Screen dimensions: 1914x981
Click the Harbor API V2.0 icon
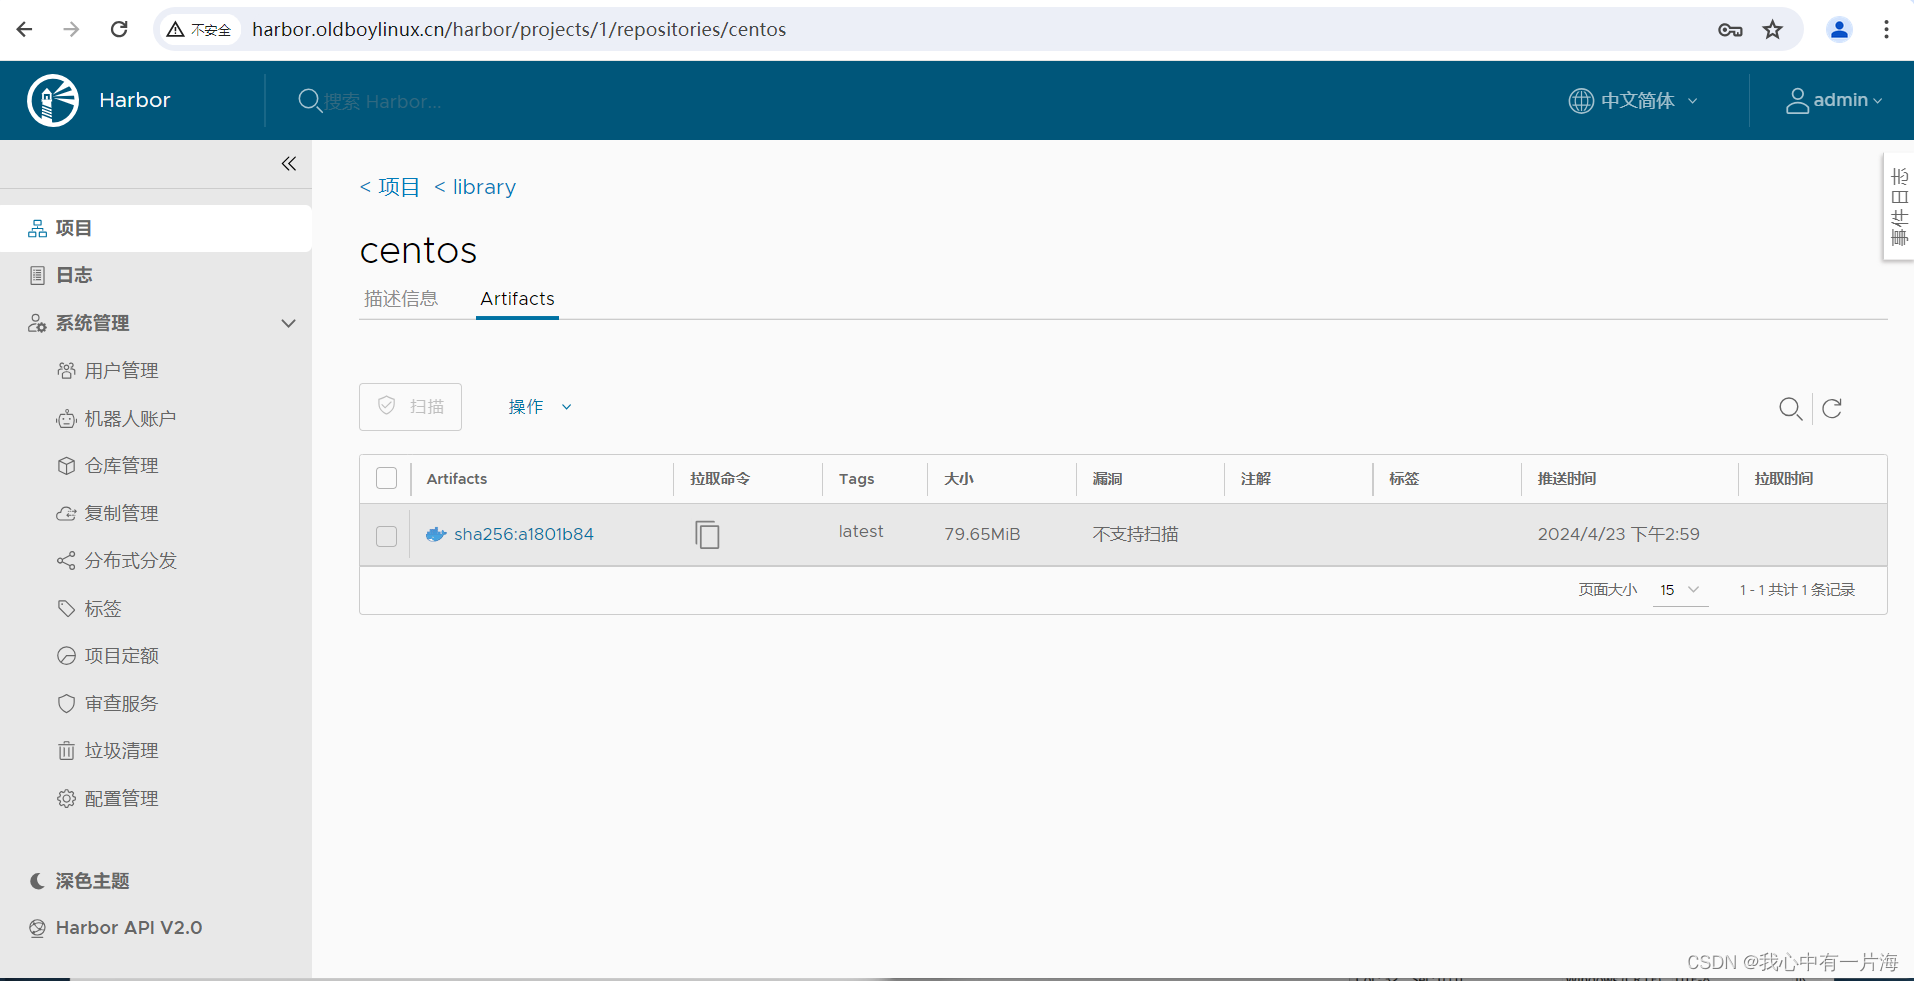[37, 928]
